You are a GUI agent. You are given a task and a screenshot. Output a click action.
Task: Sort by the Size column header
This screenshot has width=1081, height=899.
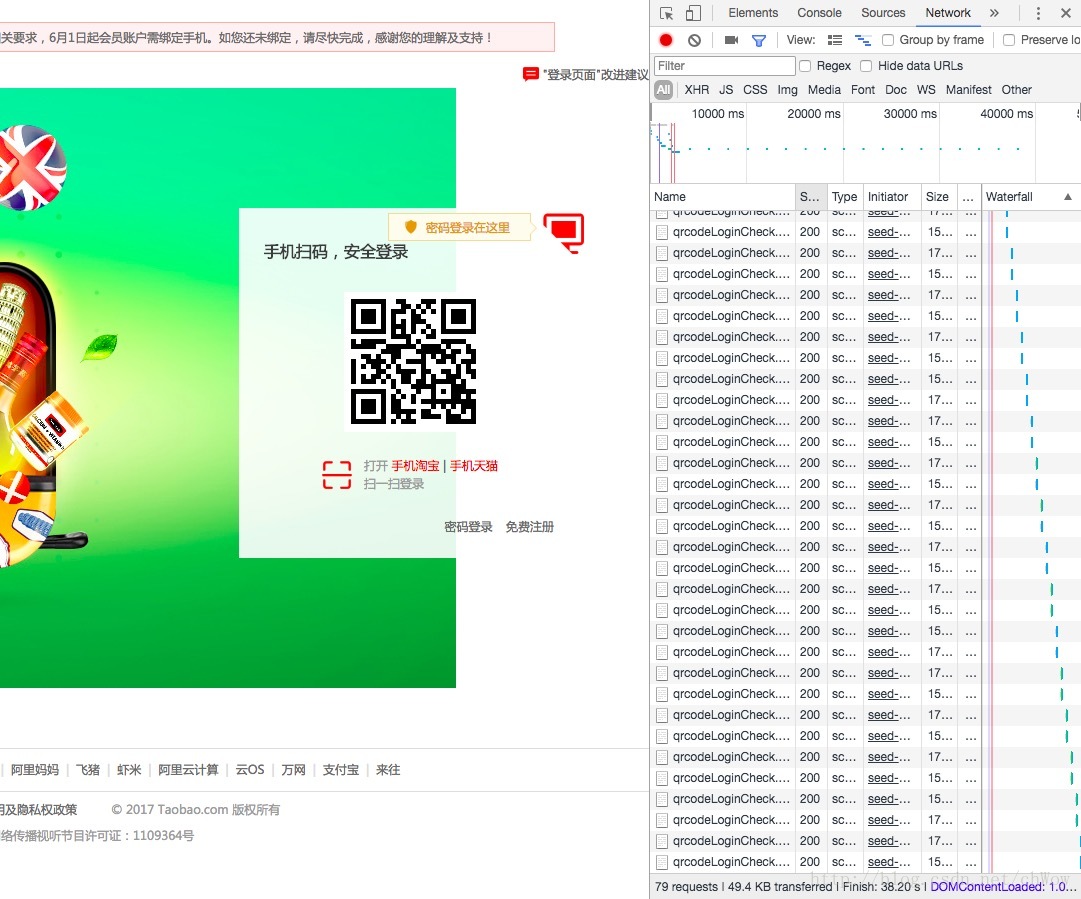(939, 196)
